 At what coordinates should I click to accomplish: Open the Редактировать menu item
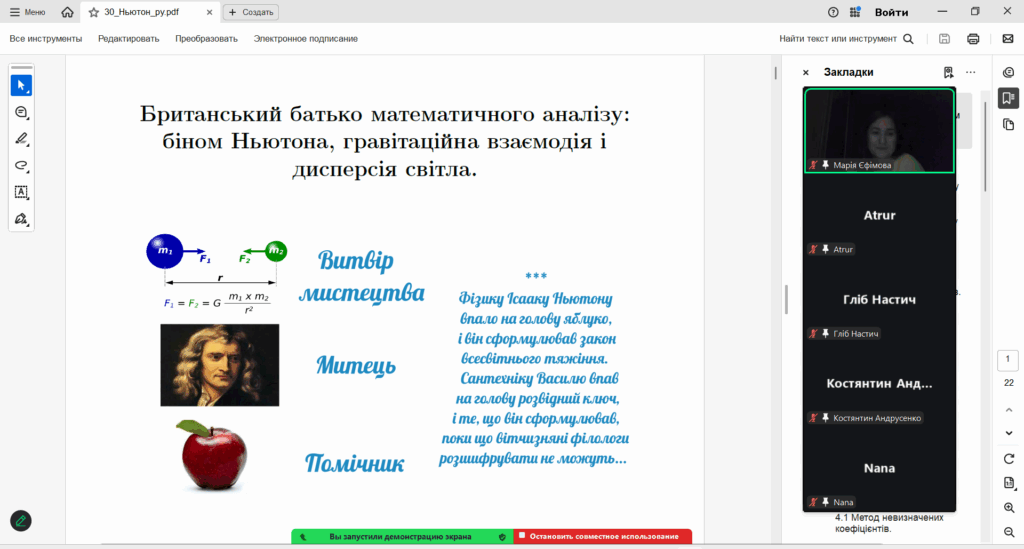(128, 39)
